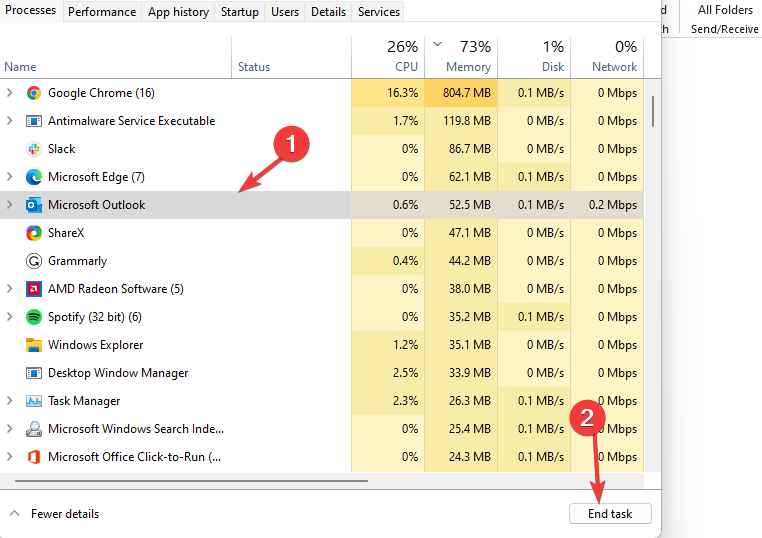Expand the Microsoft Edge (7) process group
This screenshot has height=538, width=762.
point(9,177)
